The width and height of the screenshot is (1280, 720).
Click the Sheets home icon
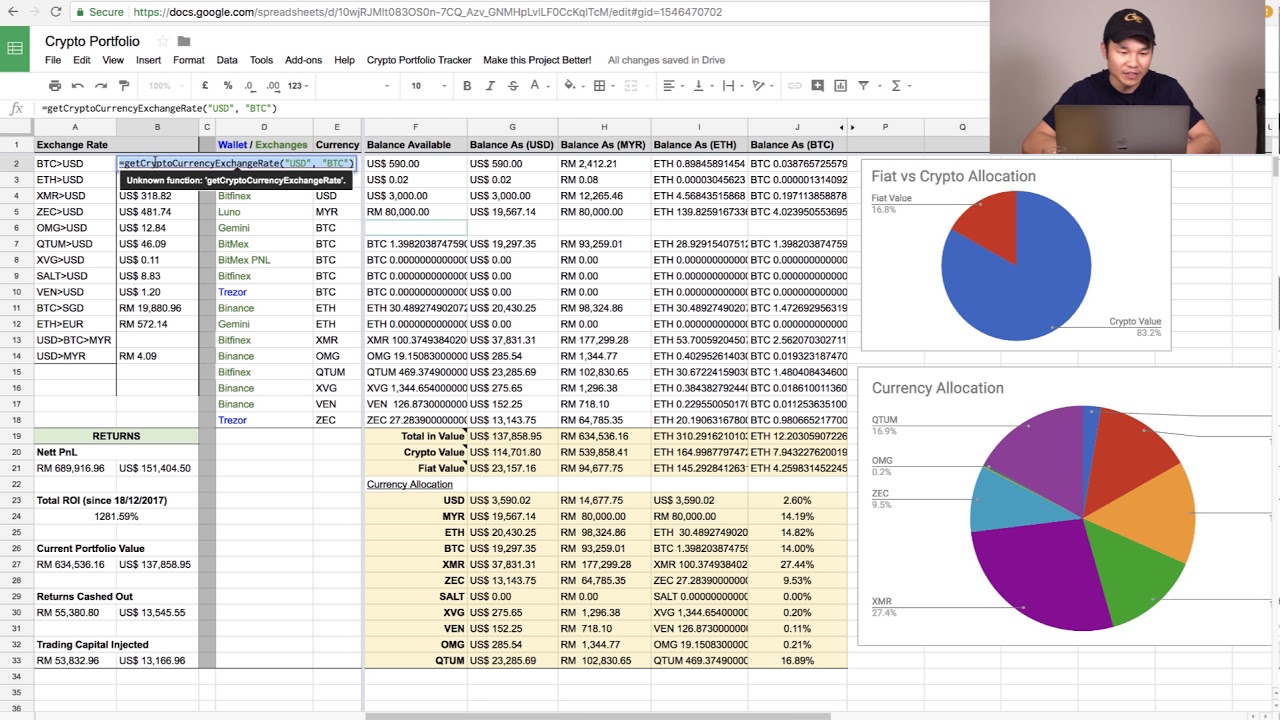[15, 49]
